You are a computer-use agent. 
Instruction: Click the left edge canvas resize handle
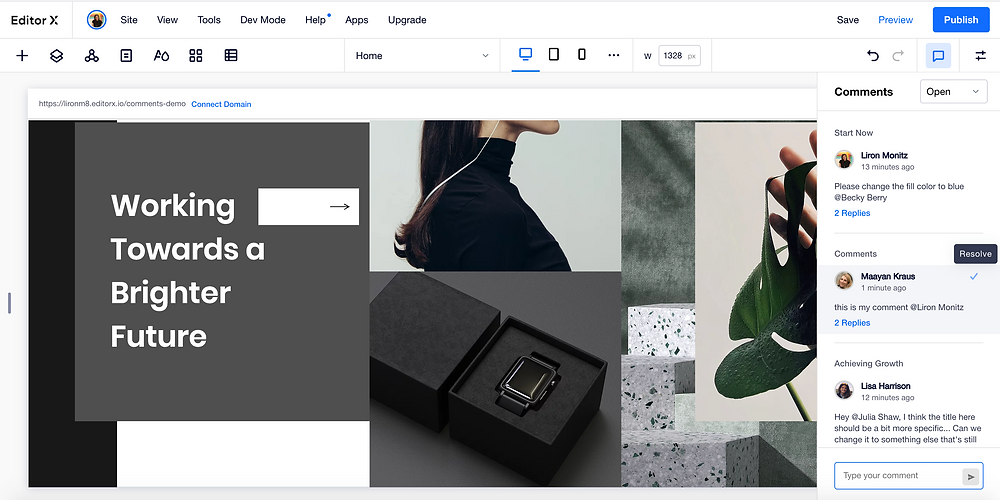point(10,303)
